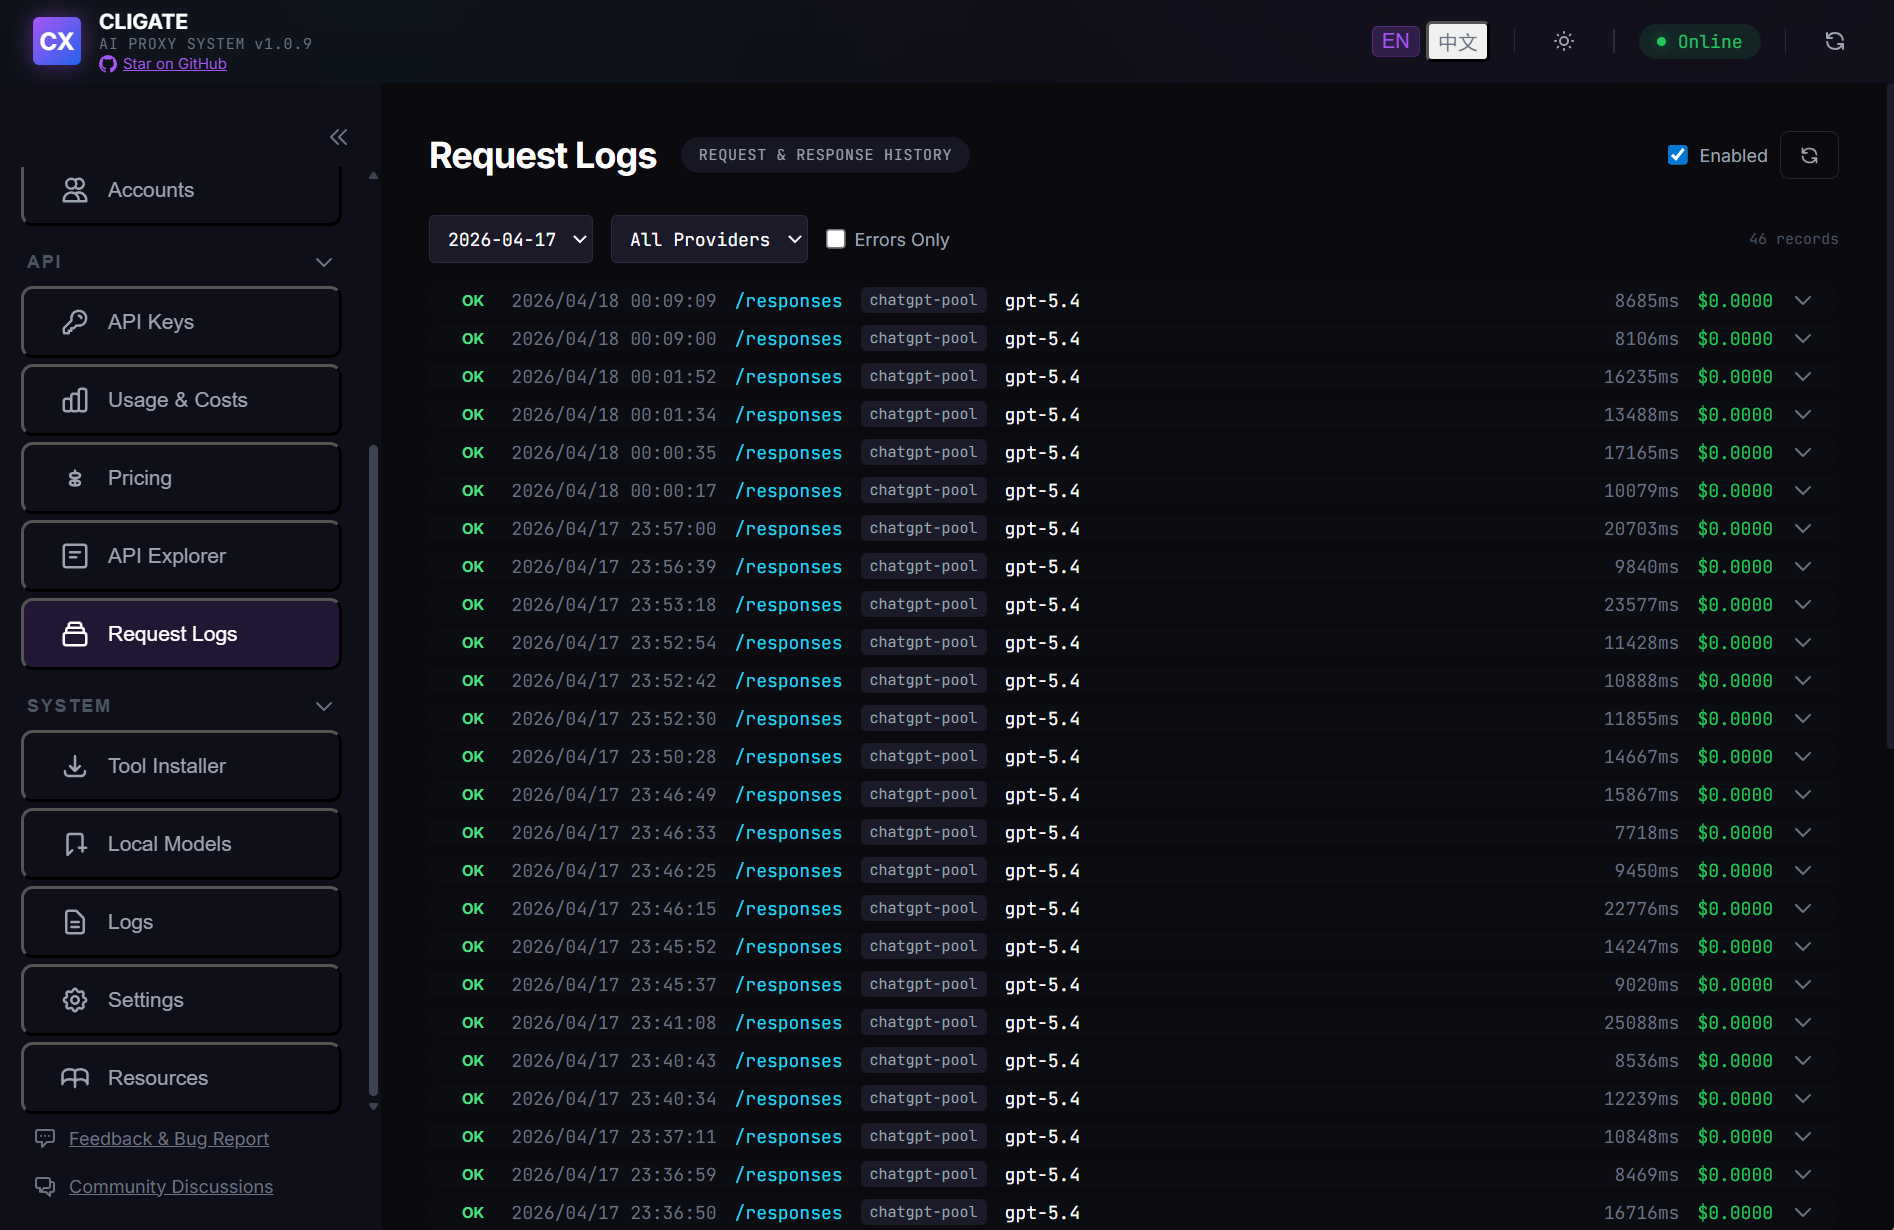
Task: Open the API Explorer
Action: pos(181,556)
